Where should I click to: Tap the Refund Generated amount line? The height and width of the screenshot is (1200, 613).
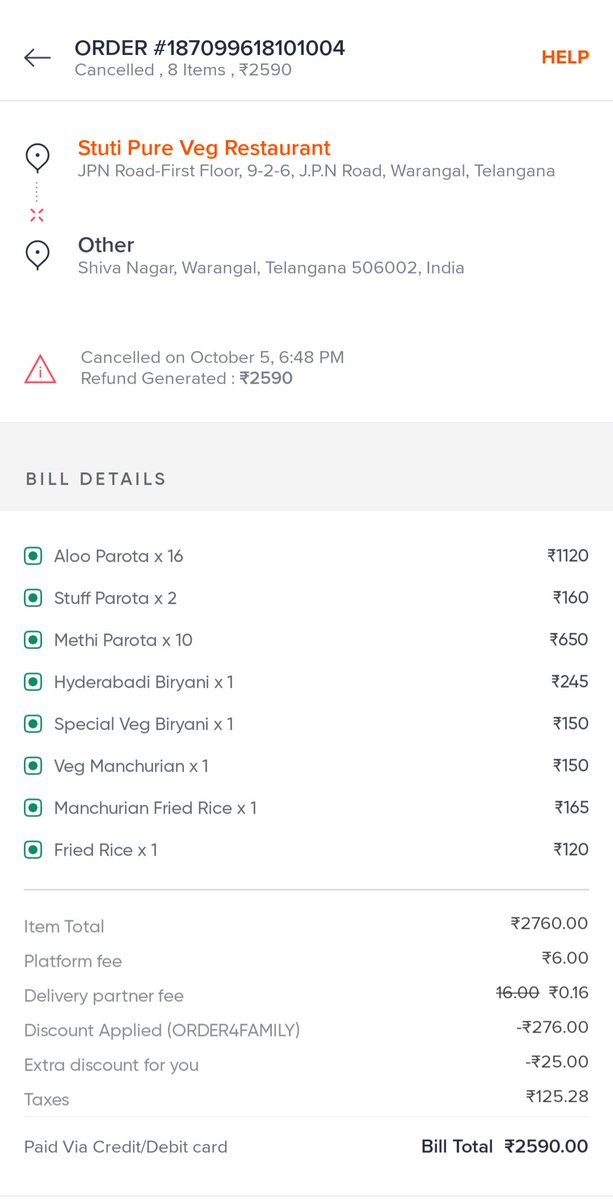tap(187, 378)
